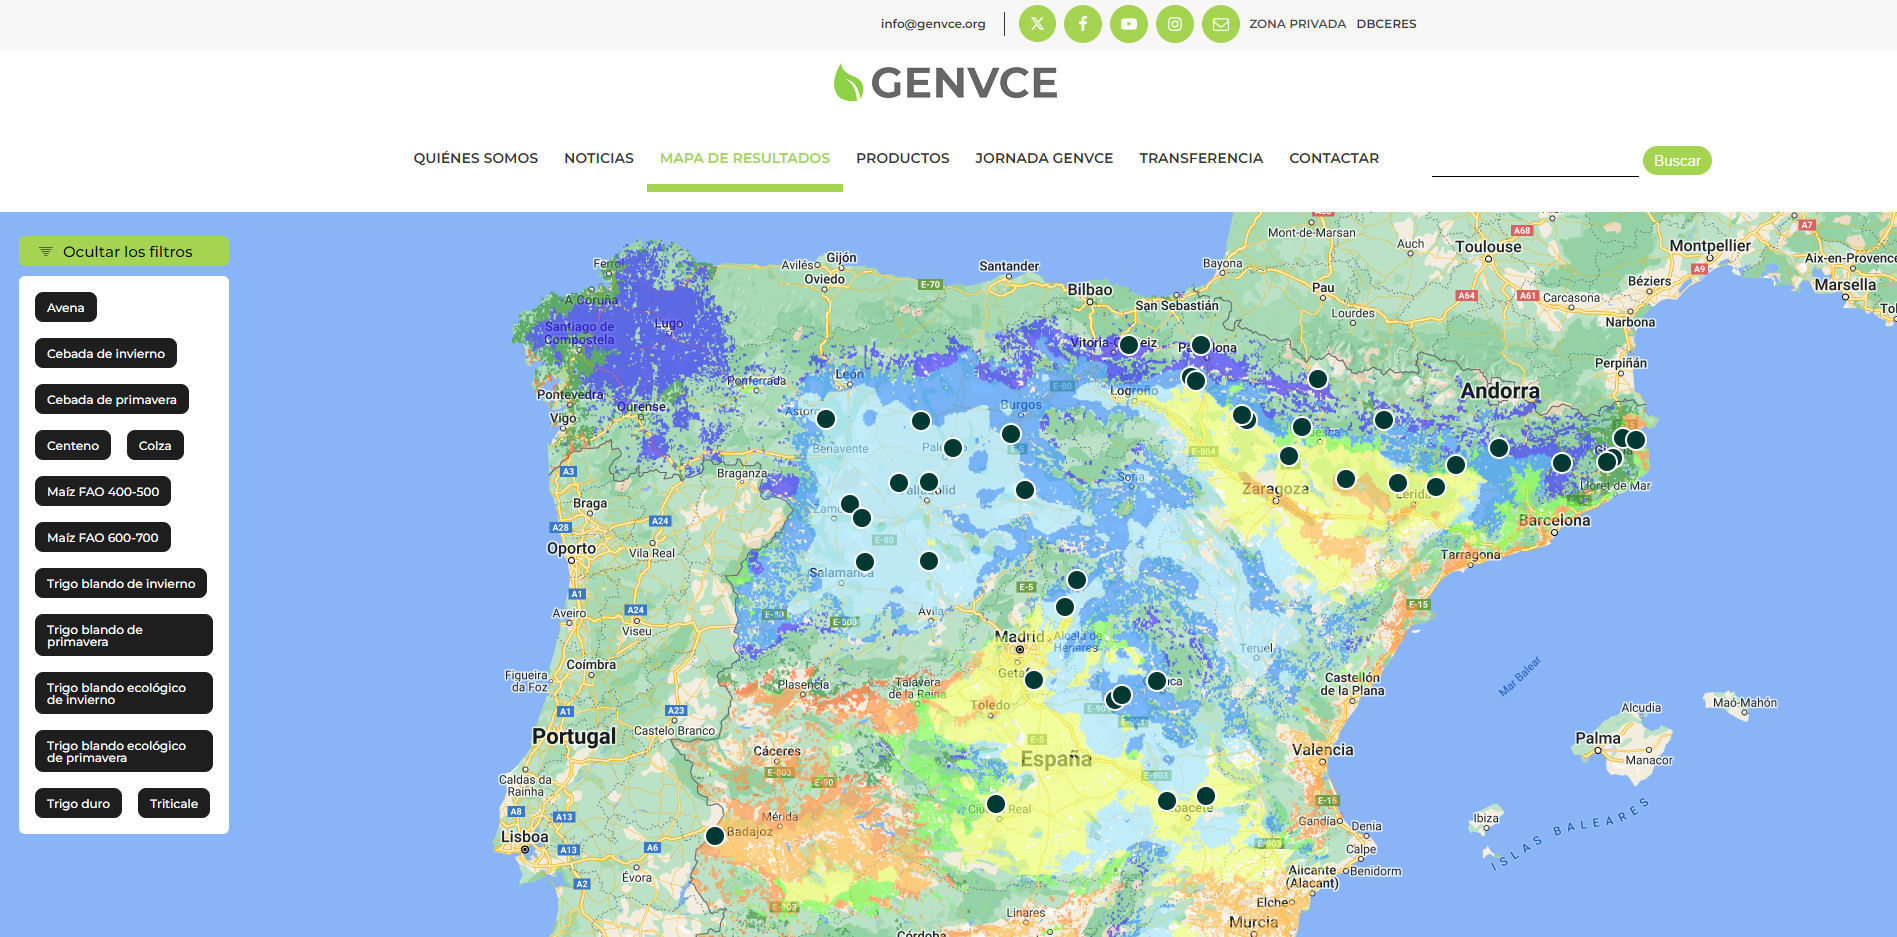Click the map marker near Badajoz
This screenshot has height=937, width=1897.
point(715,836)
